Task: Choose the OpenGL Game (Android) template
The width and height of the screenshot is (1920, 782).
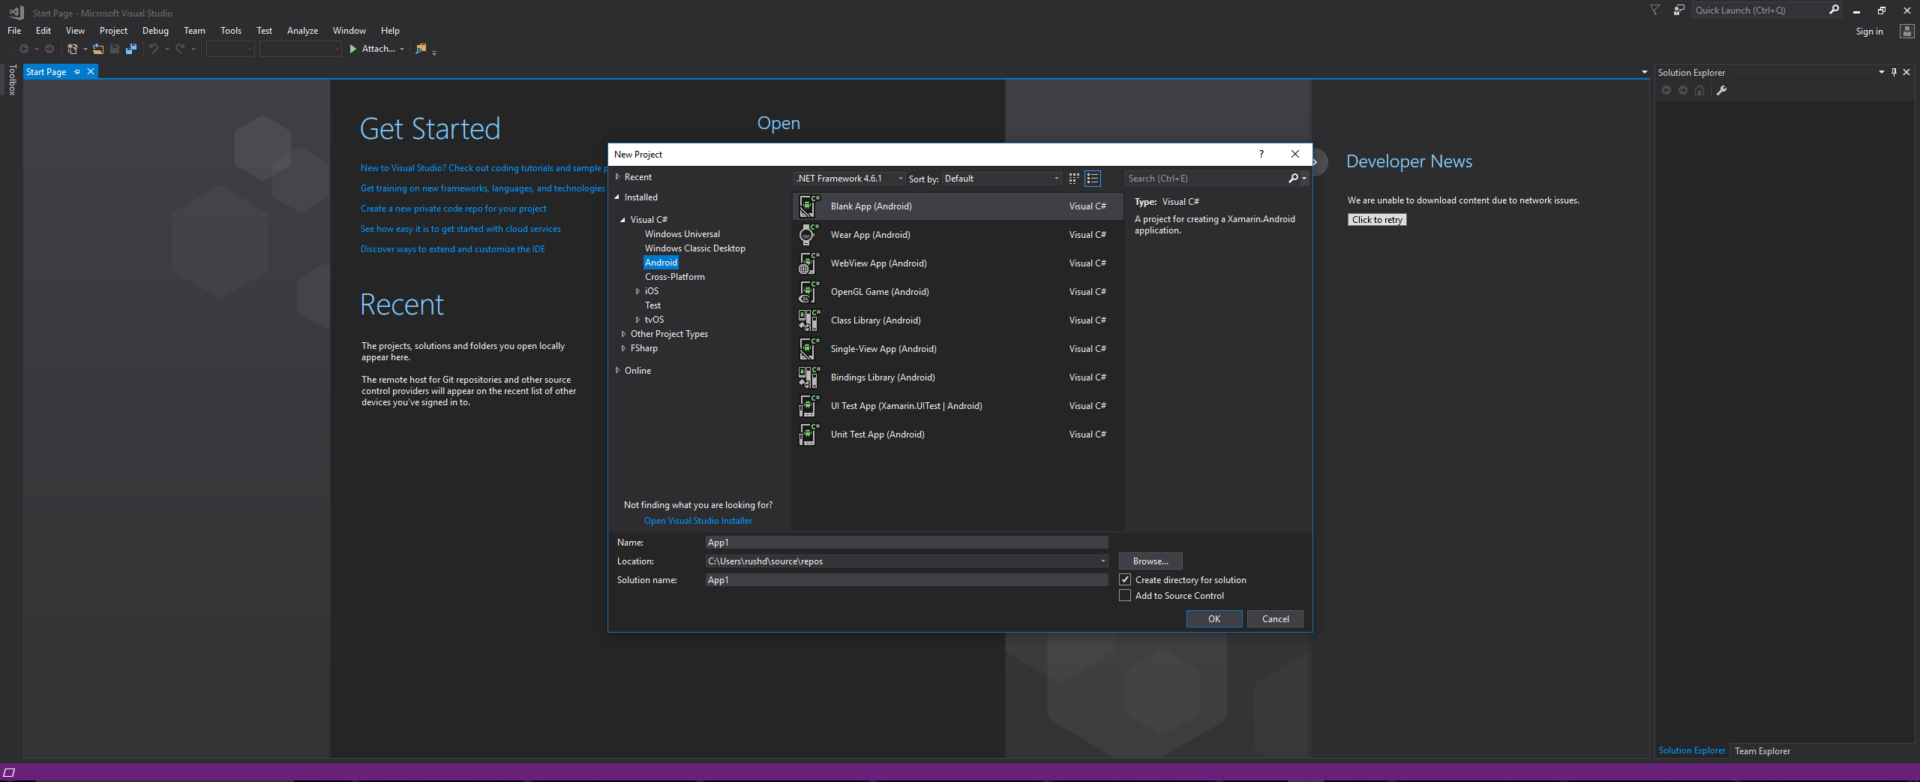Action: 879,292
